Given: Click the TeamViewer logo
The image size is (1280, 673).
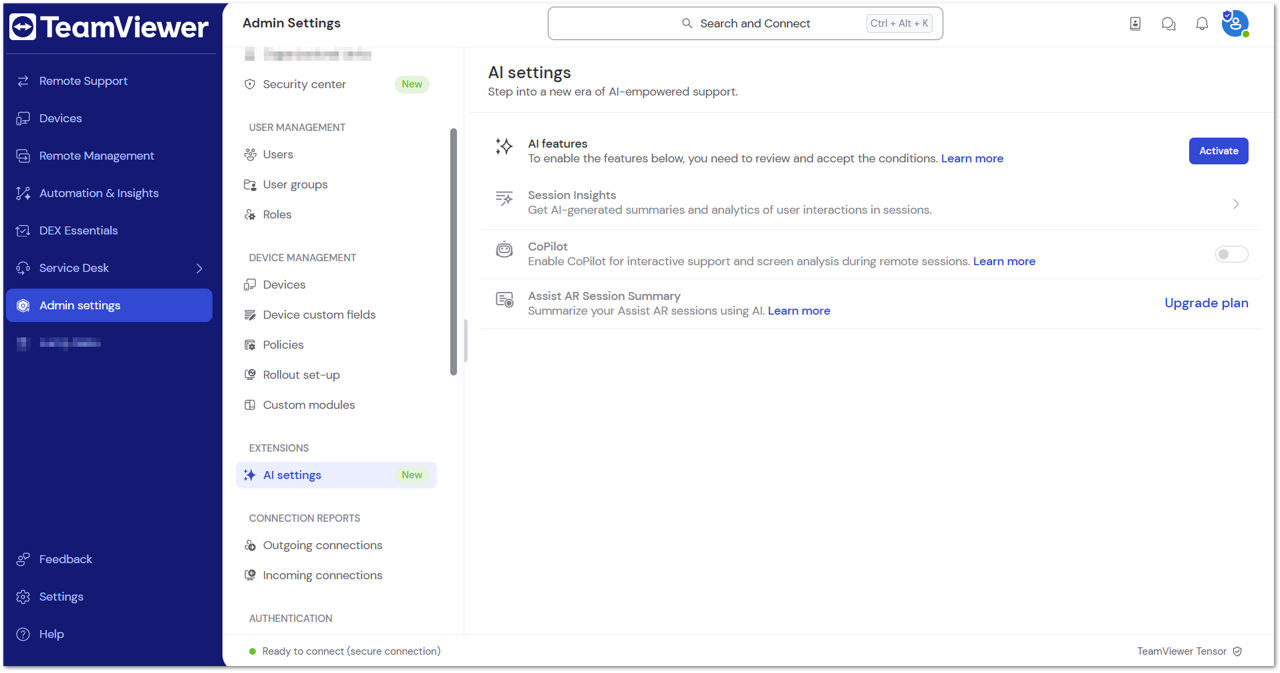Looking at the screenshot, I should 109,27.
